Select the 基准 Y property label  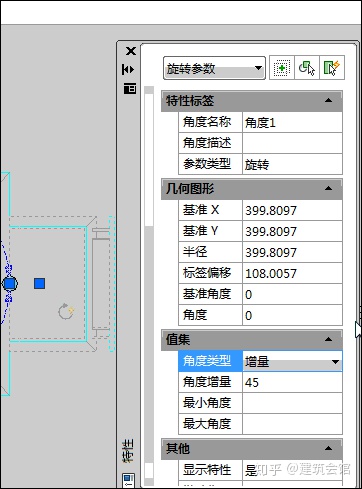tap(210, 231)
